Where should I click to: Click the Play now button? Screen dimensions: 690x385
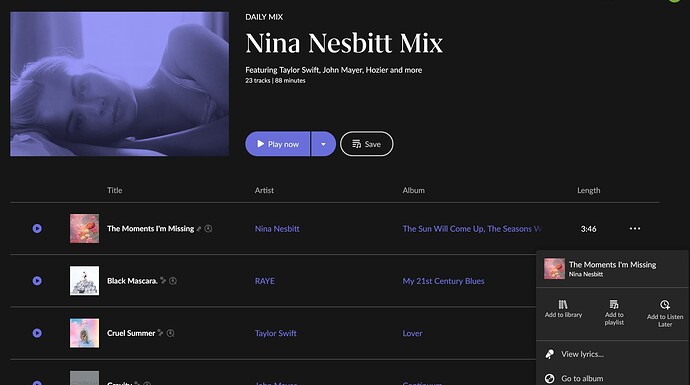point(278,144)
